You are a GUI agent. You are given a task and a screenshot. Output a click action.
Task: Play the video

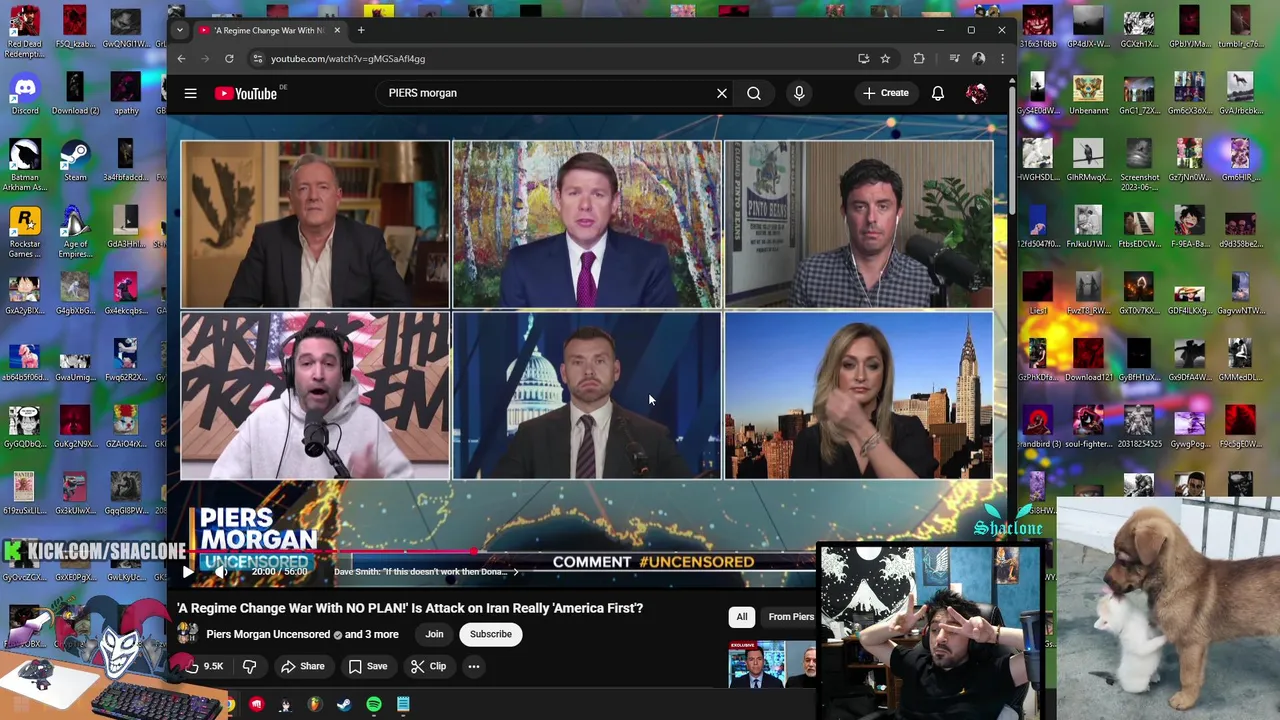pos(187,572)
